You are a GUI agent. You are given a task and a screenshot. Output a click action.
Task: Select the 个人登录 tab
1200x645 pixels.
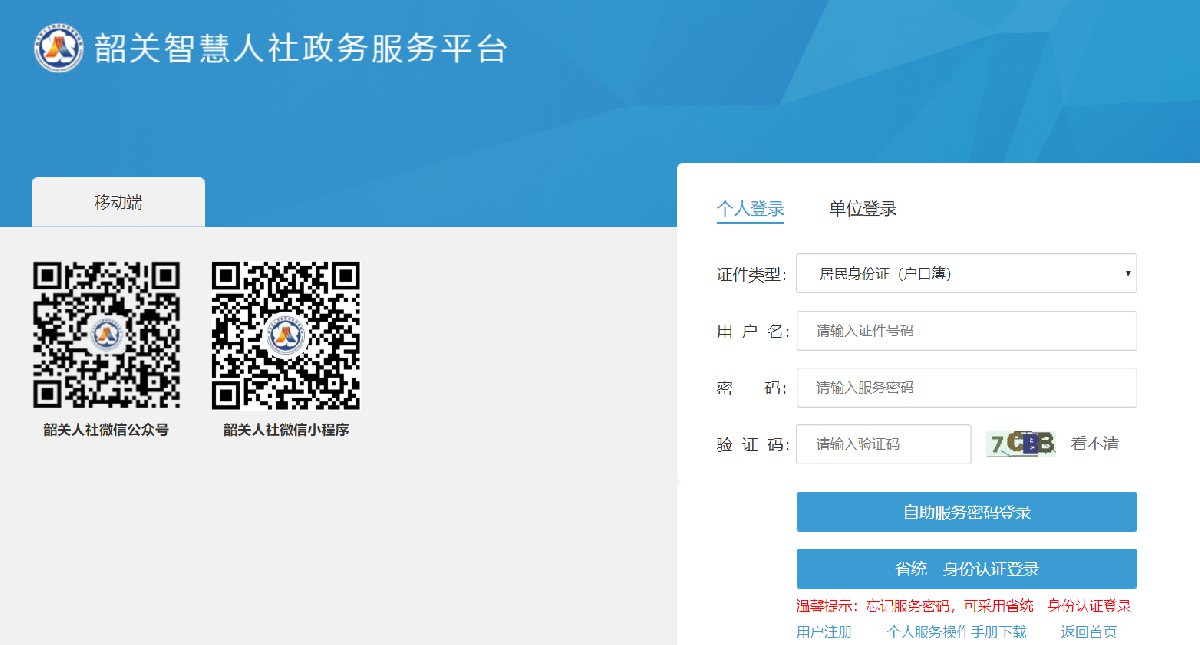click(x=750, y=209)
